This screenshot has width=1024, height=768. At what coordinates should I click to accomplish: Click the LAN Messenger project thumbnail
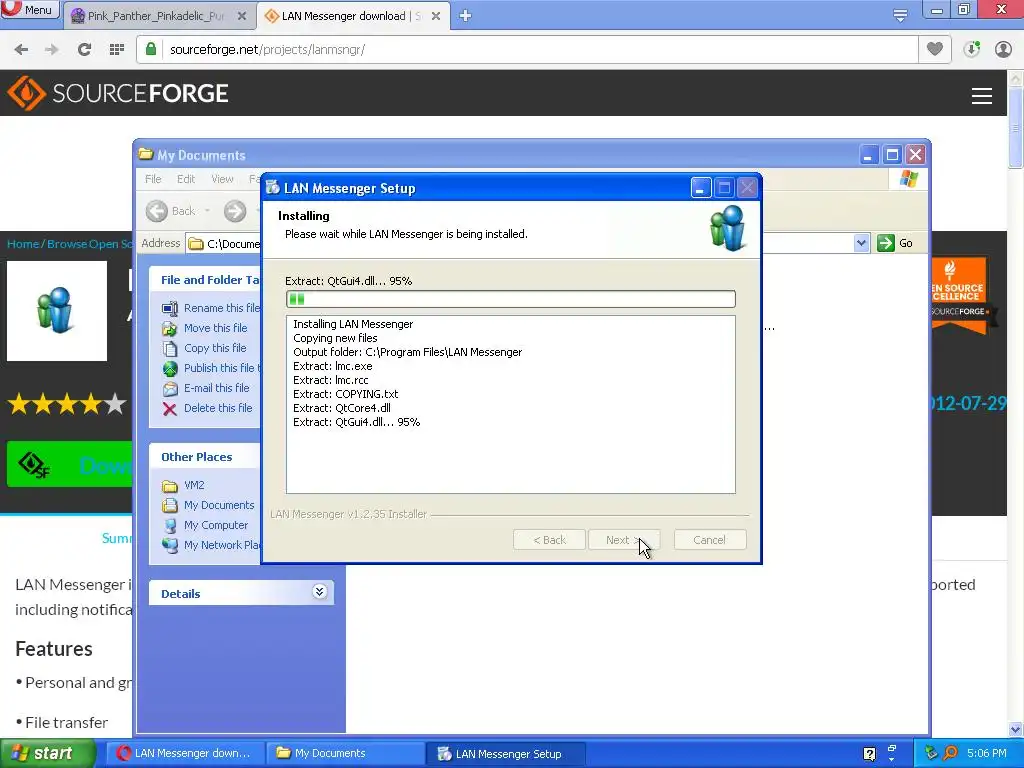pyautogui.click(x=57, y=311)
